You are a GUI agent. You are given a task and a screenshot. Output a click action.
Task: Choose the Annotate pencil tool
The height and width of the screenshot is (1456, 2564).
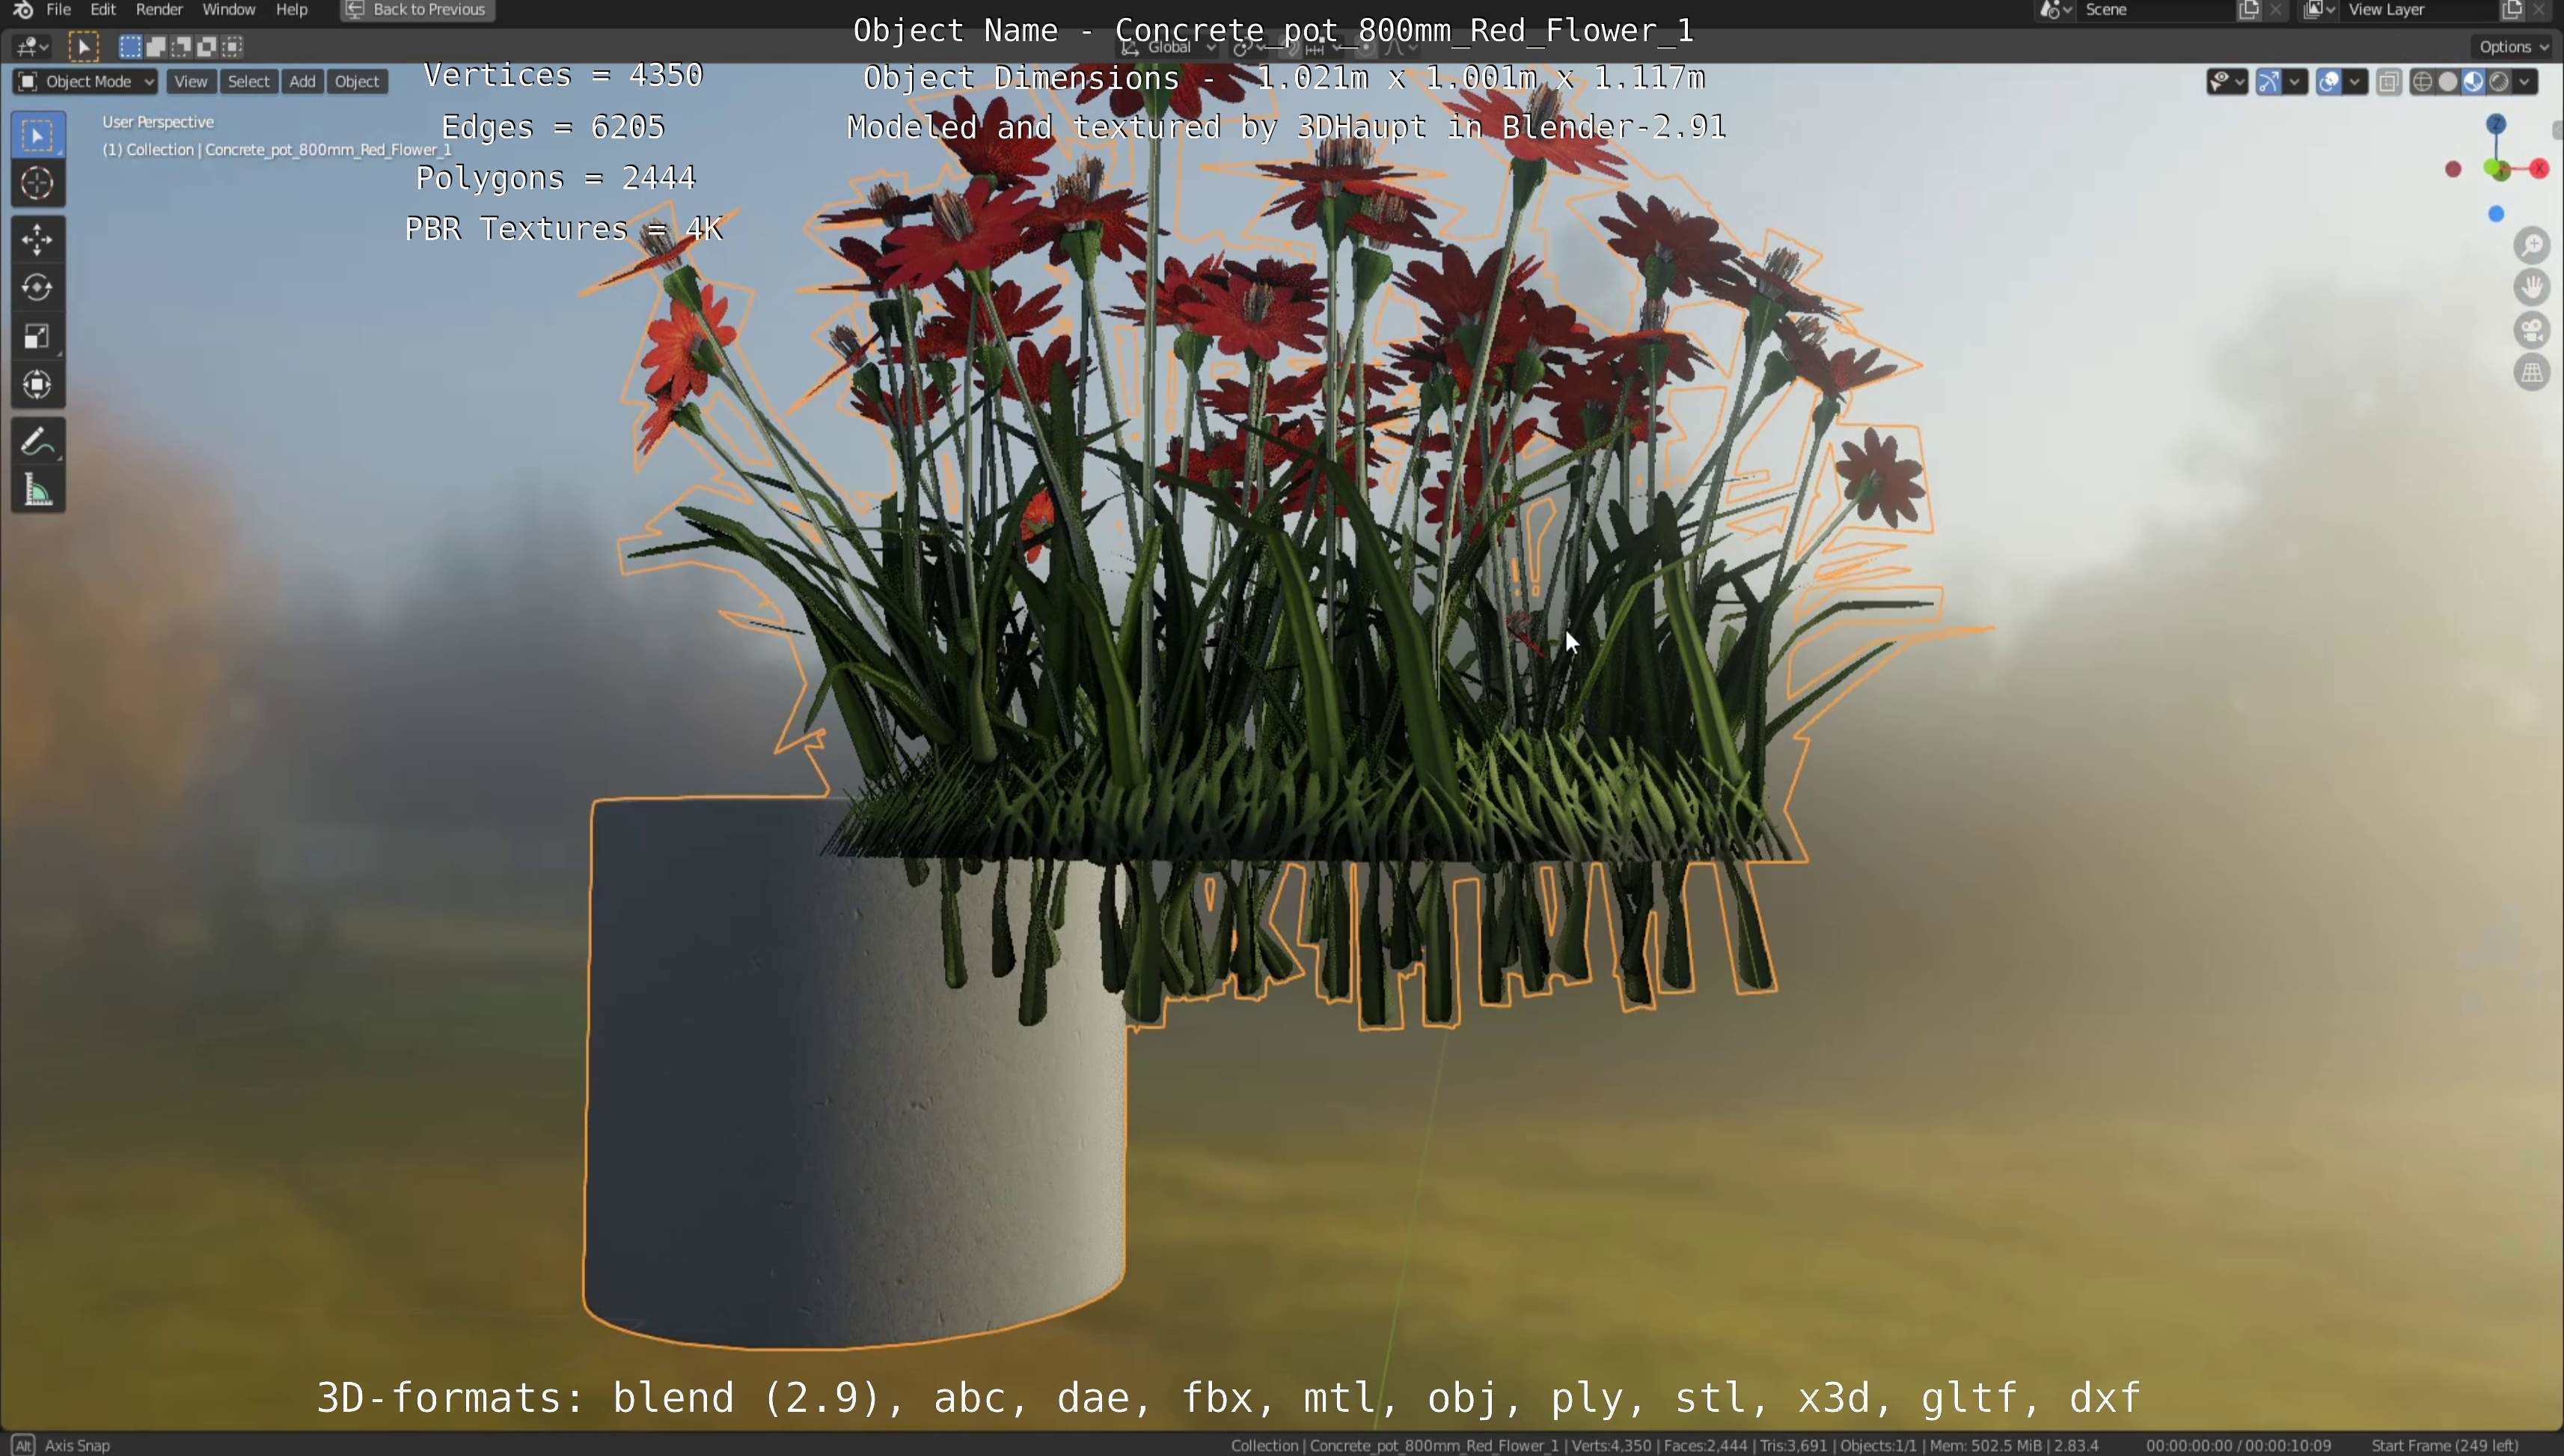pyautogui.click(x=38, y=441)
